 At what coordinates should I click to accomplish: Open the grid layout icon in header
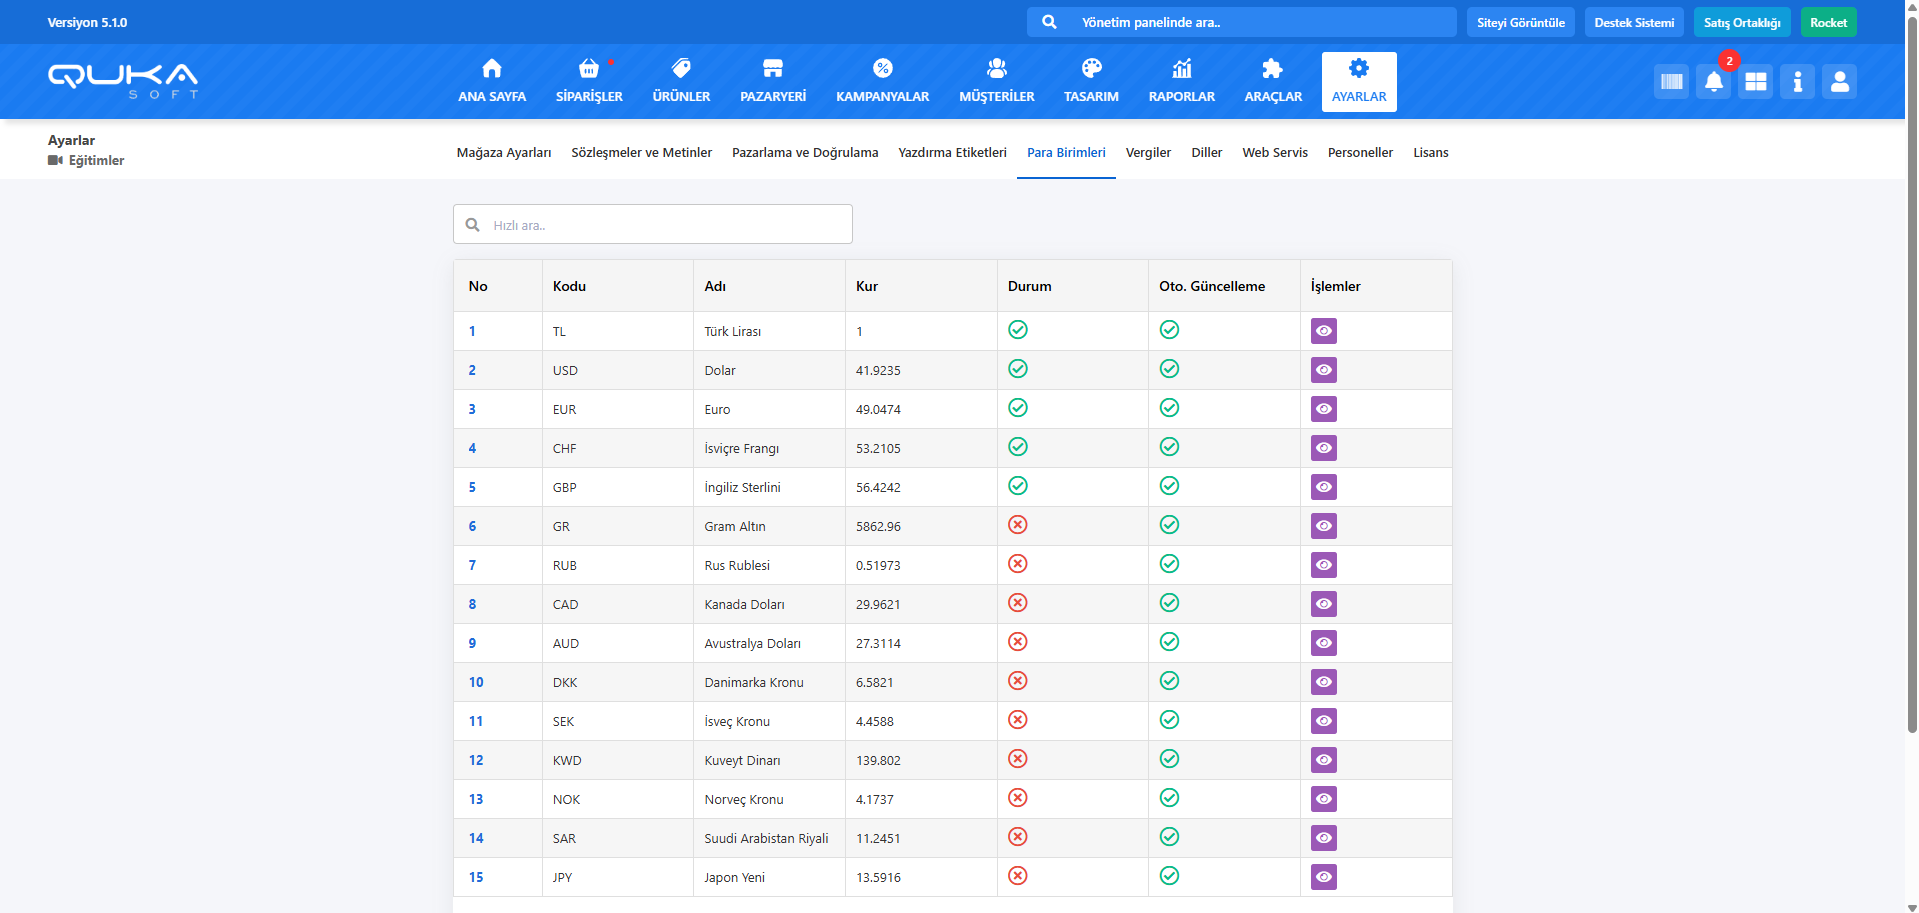click(1755, 82)
